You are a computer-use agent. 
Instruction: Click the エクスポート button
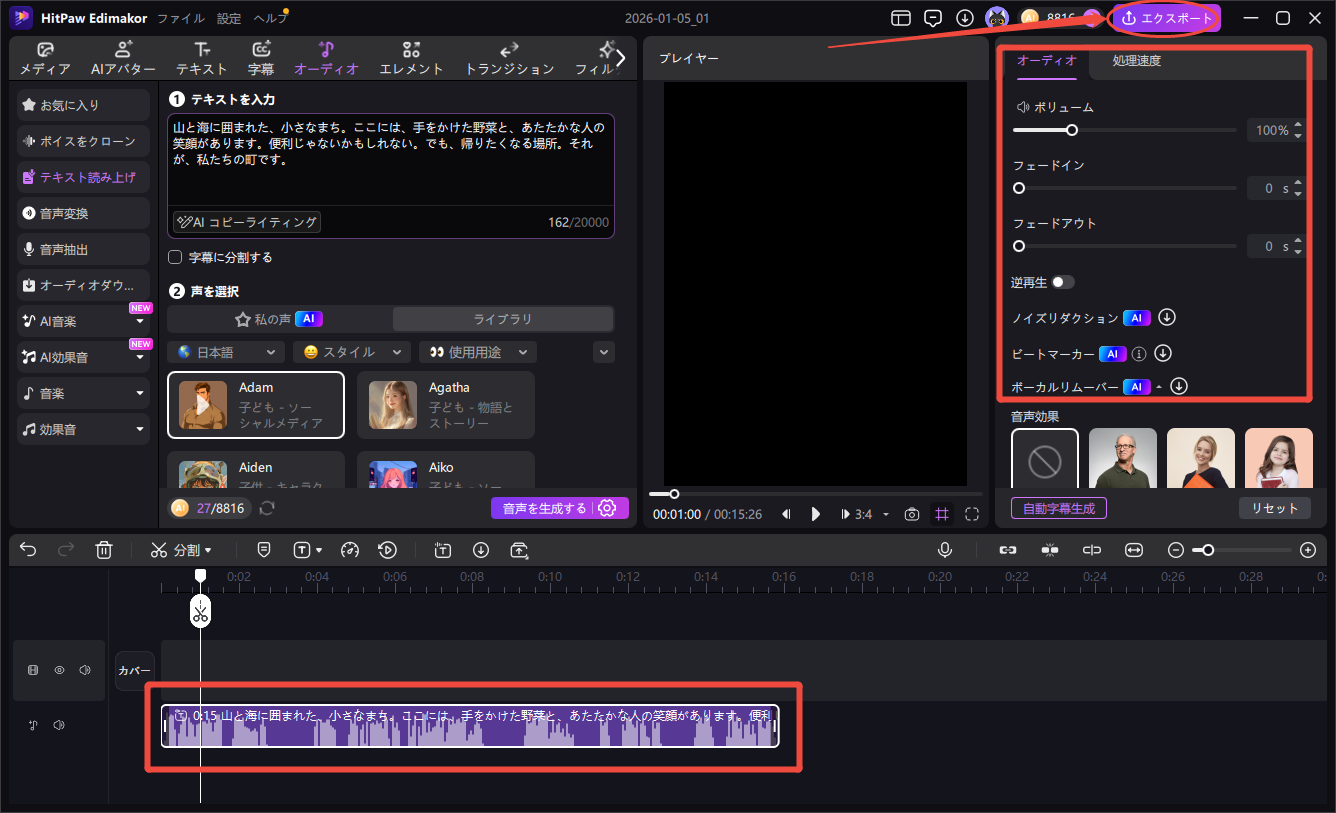point(1165,17)
